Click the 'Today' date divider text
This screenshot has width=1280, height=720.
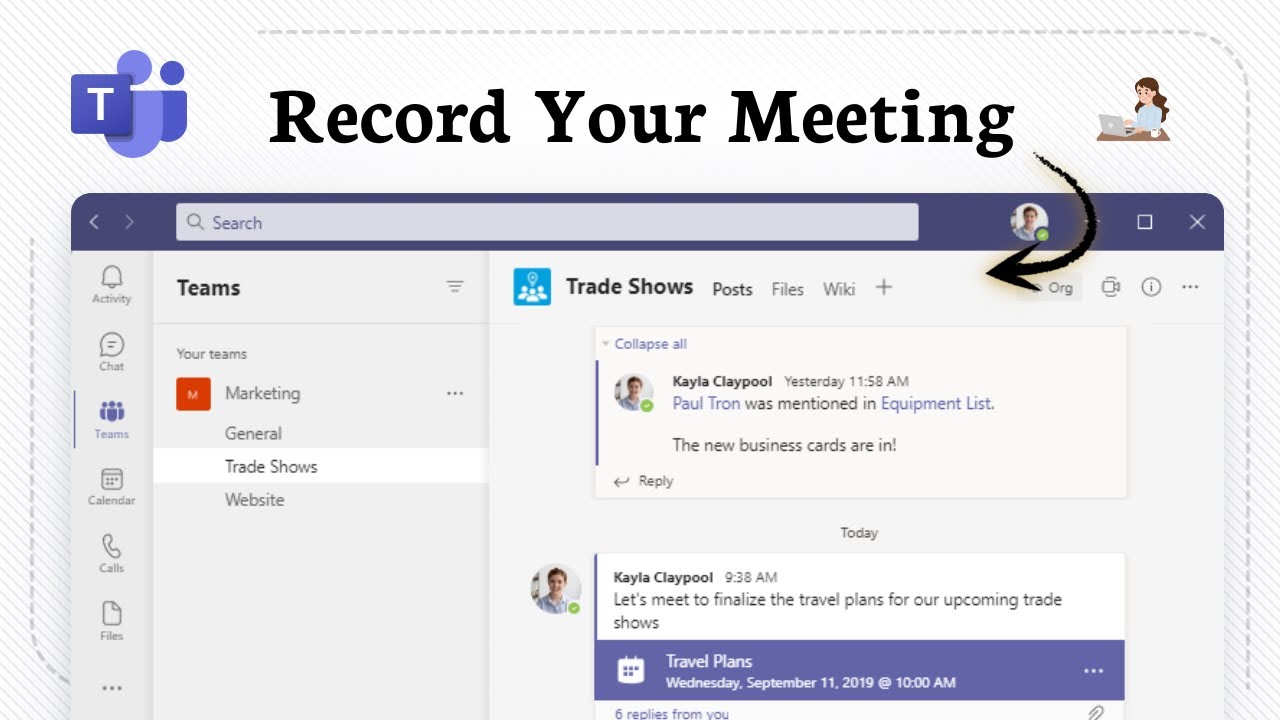coord(859,533)
